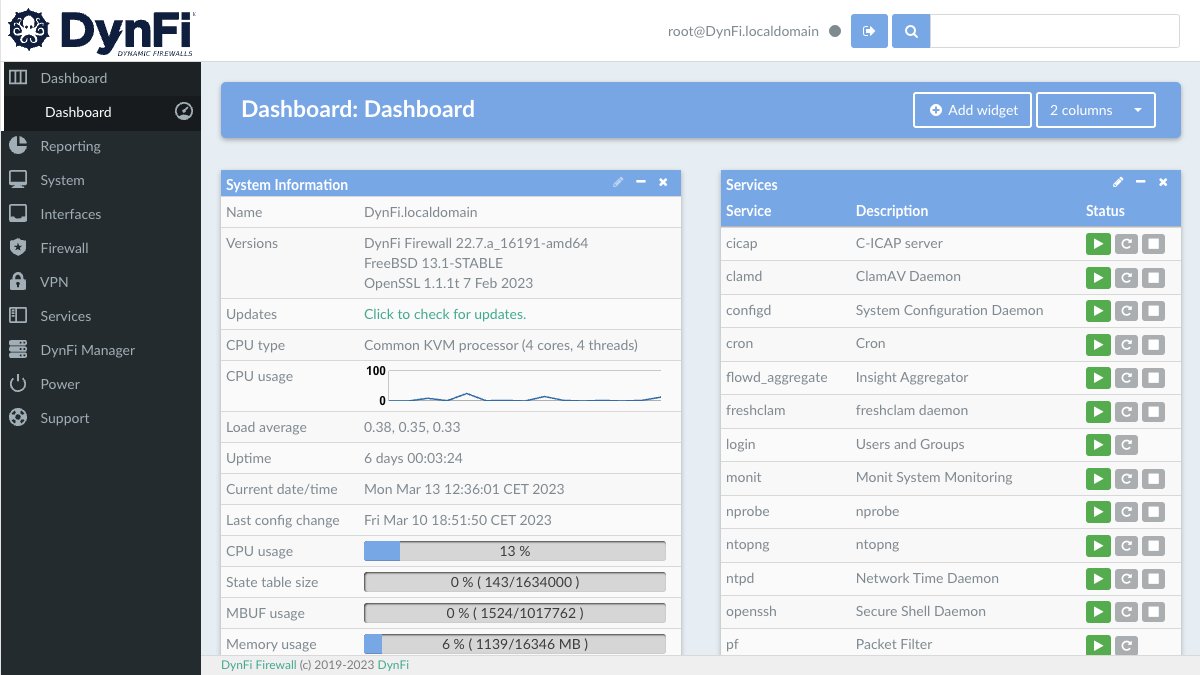Open the System menu in the sidebar
This screenshot has width=1200, height=675.
click(x=60, y=180)
